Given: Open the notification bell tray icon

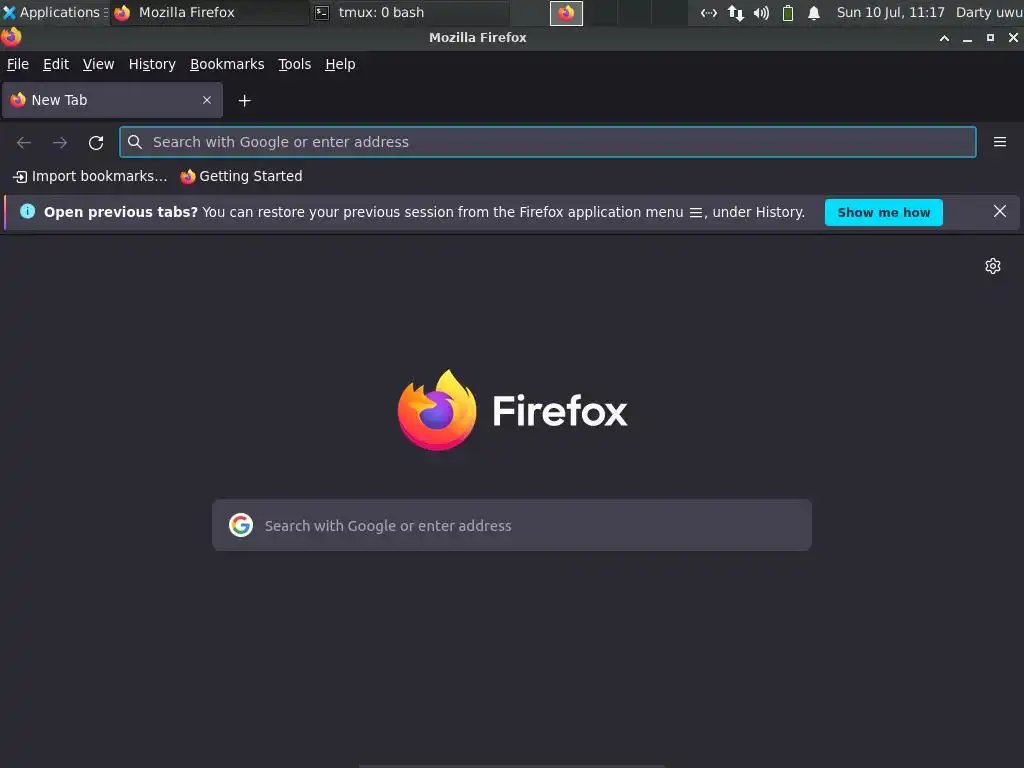Looking at the screenshot, I should pyautogui.click(x=814, y=12).
